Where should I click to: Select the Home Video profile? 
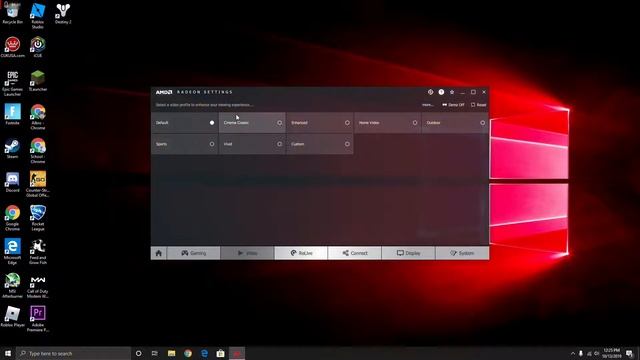(x=388, y=122)
